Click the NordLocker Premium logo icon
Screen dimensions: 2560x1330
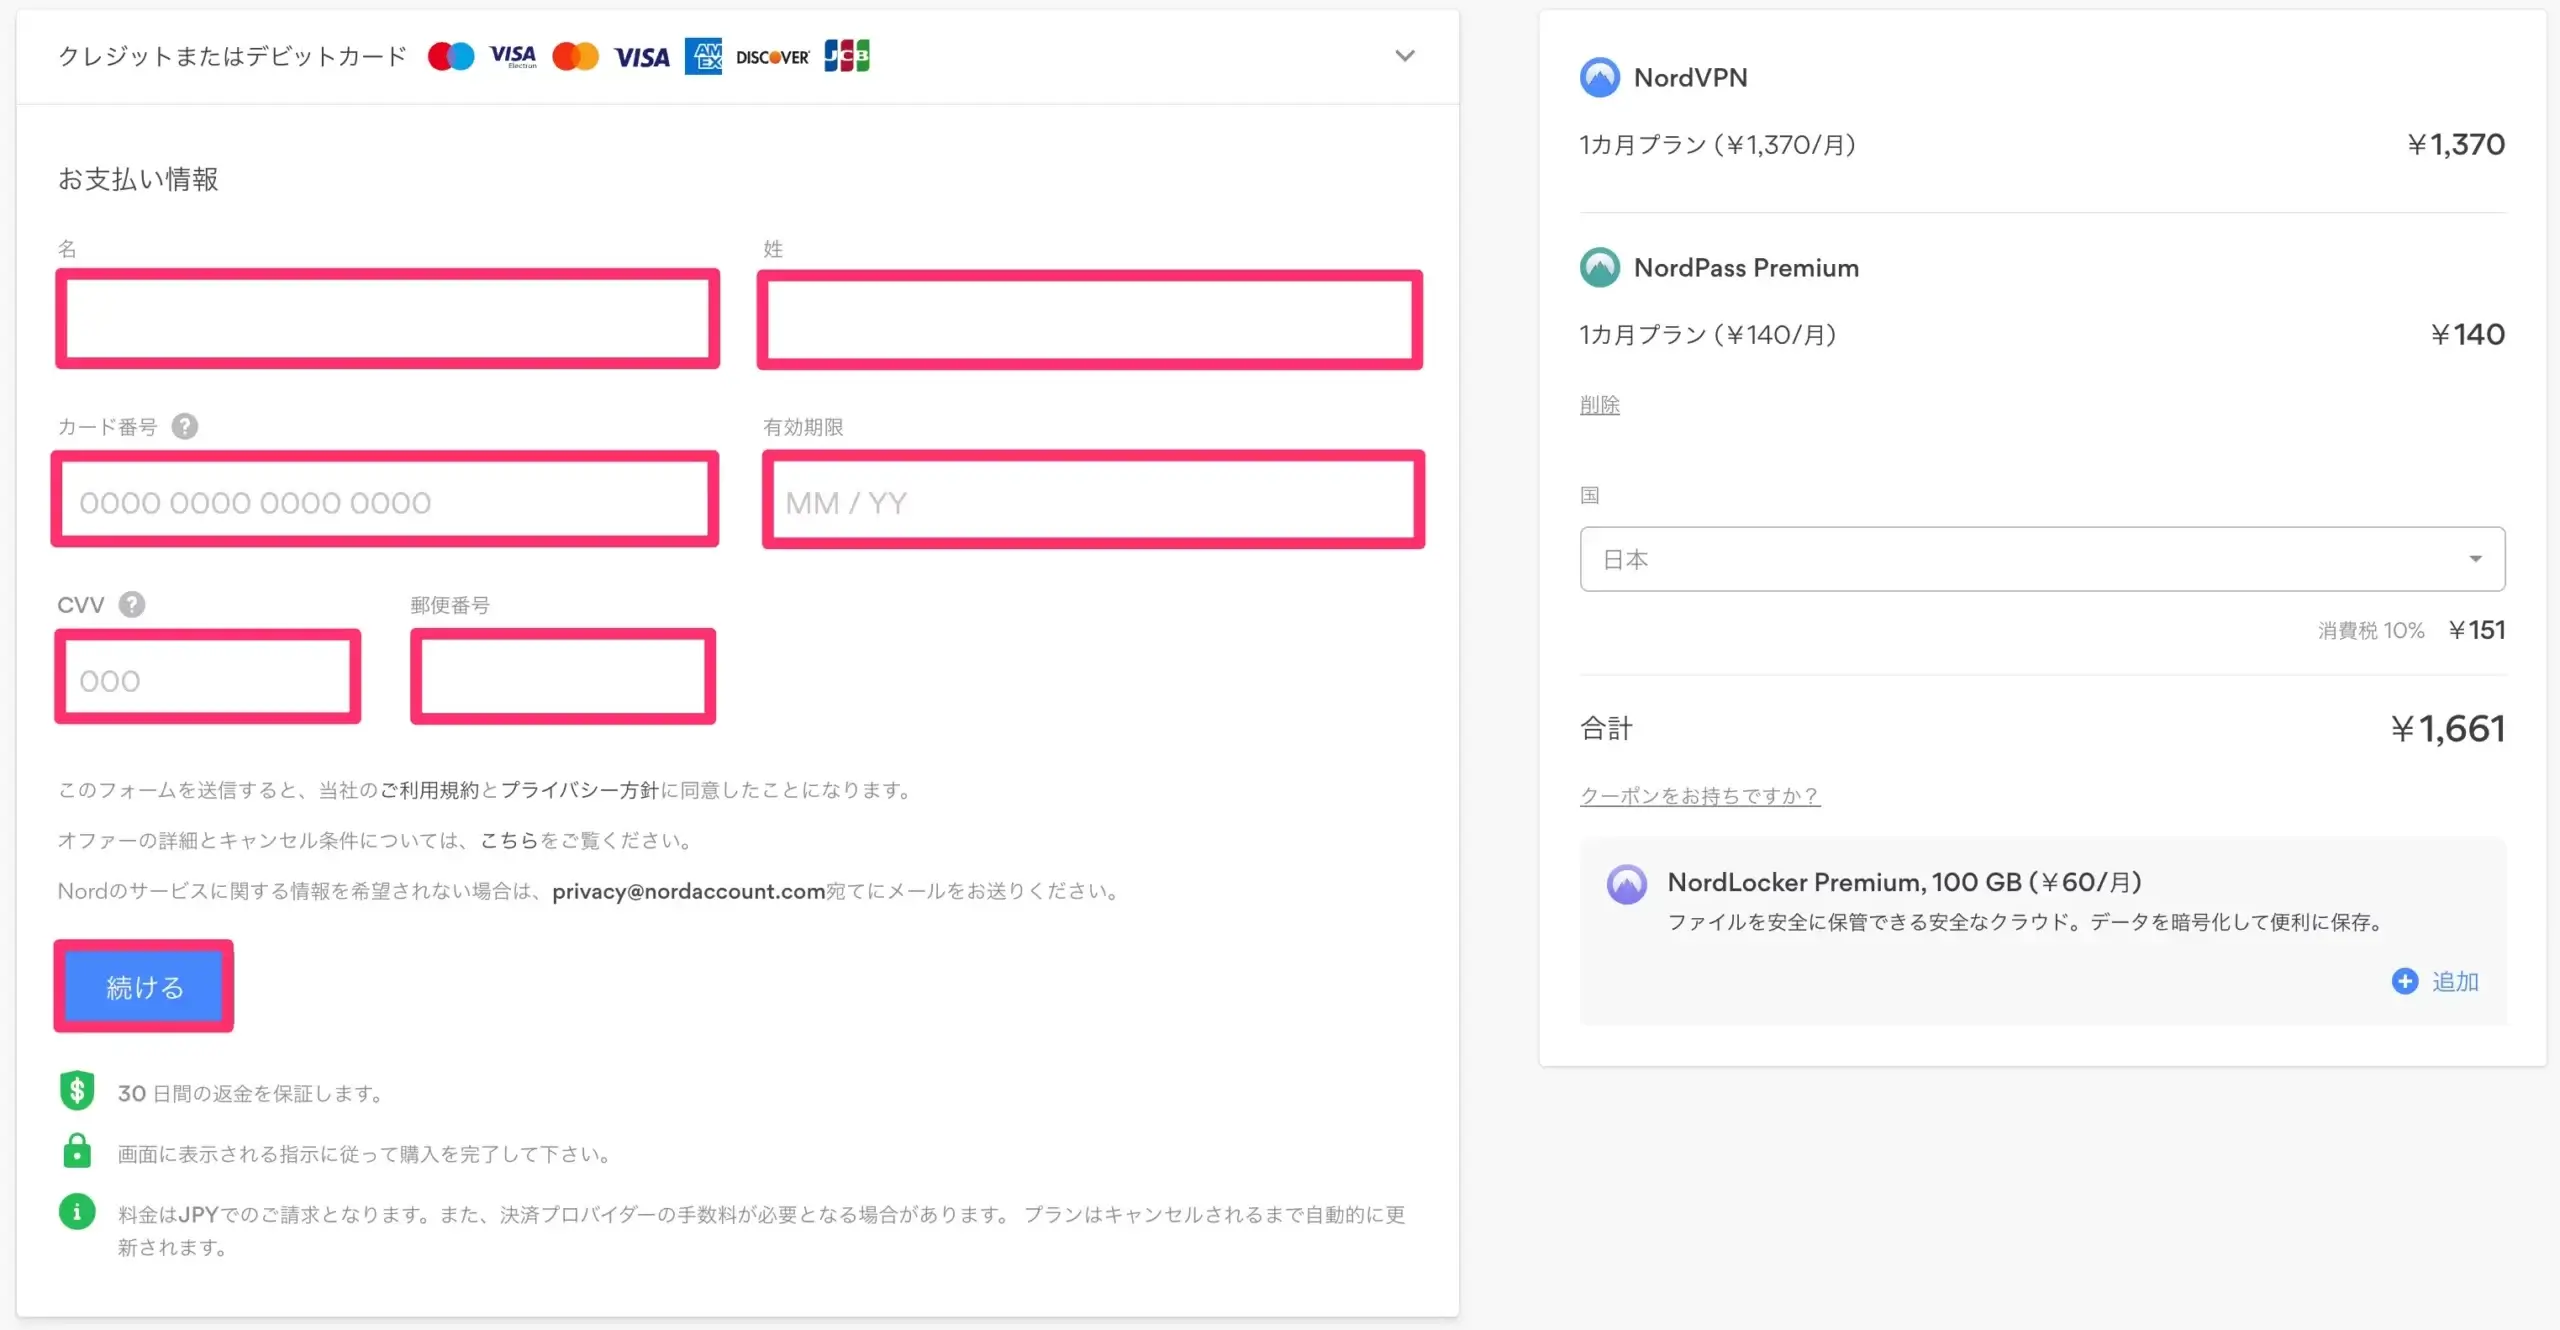coord(1627,884)
